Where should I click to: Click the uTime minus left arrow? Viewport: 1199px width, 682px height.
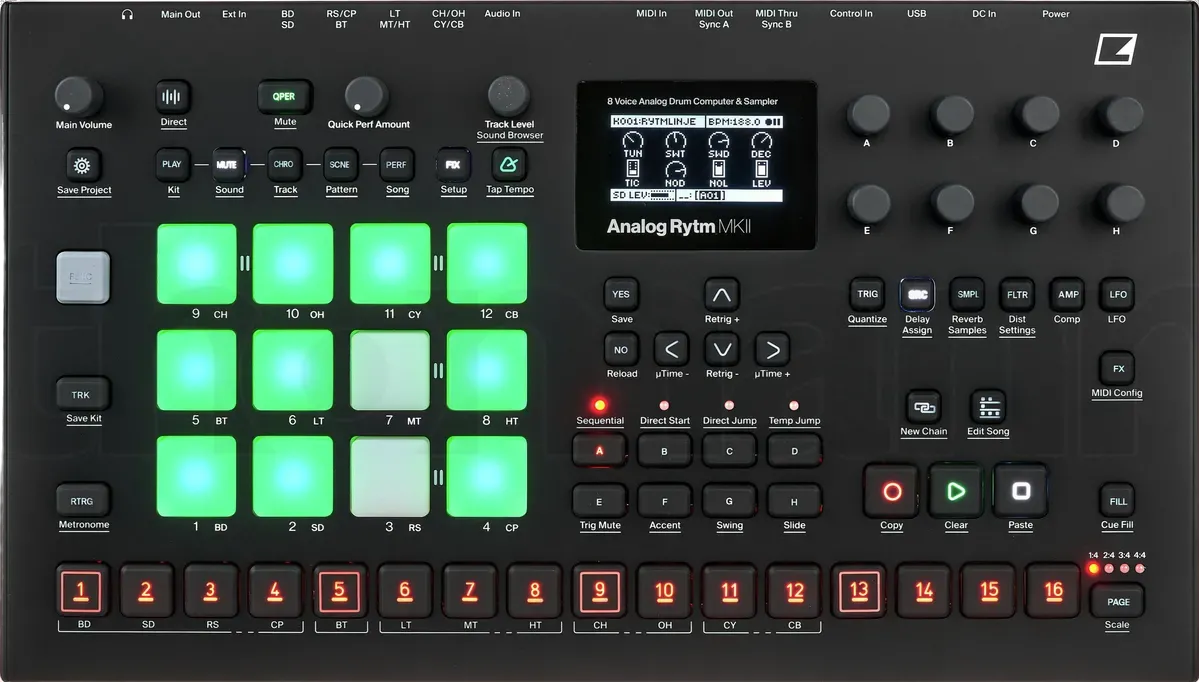click(x=671, y=351)
